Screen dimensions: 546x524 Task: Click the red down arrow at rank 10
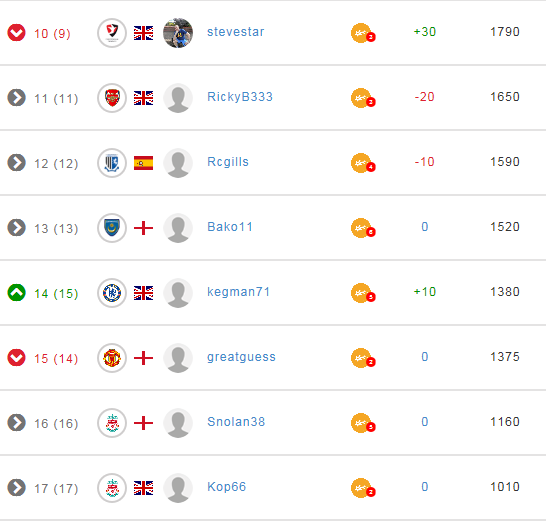click(x=16, y=33)
